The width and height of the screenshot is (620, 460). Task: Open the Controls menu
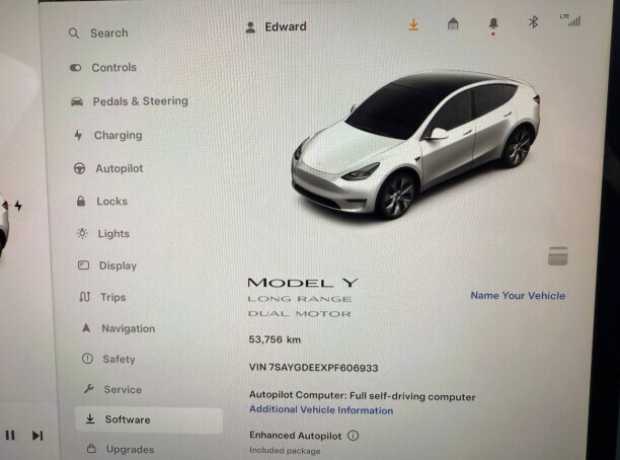tap(103, 68)
